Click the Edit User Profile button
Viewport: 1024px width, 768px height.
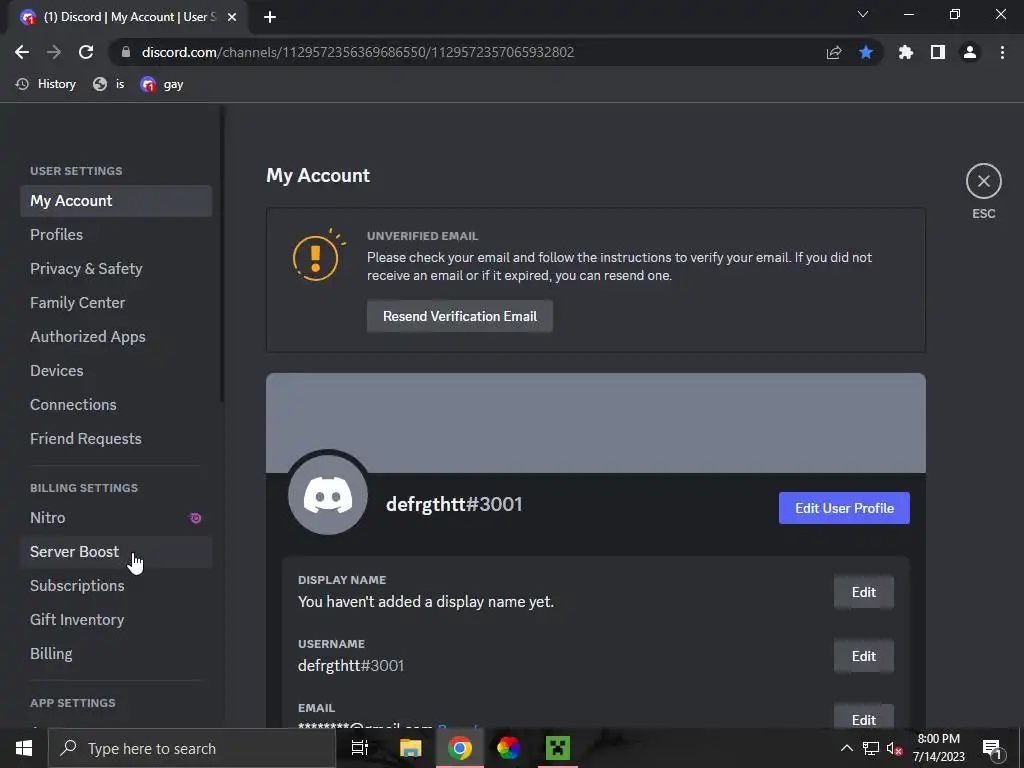(844, 508)
